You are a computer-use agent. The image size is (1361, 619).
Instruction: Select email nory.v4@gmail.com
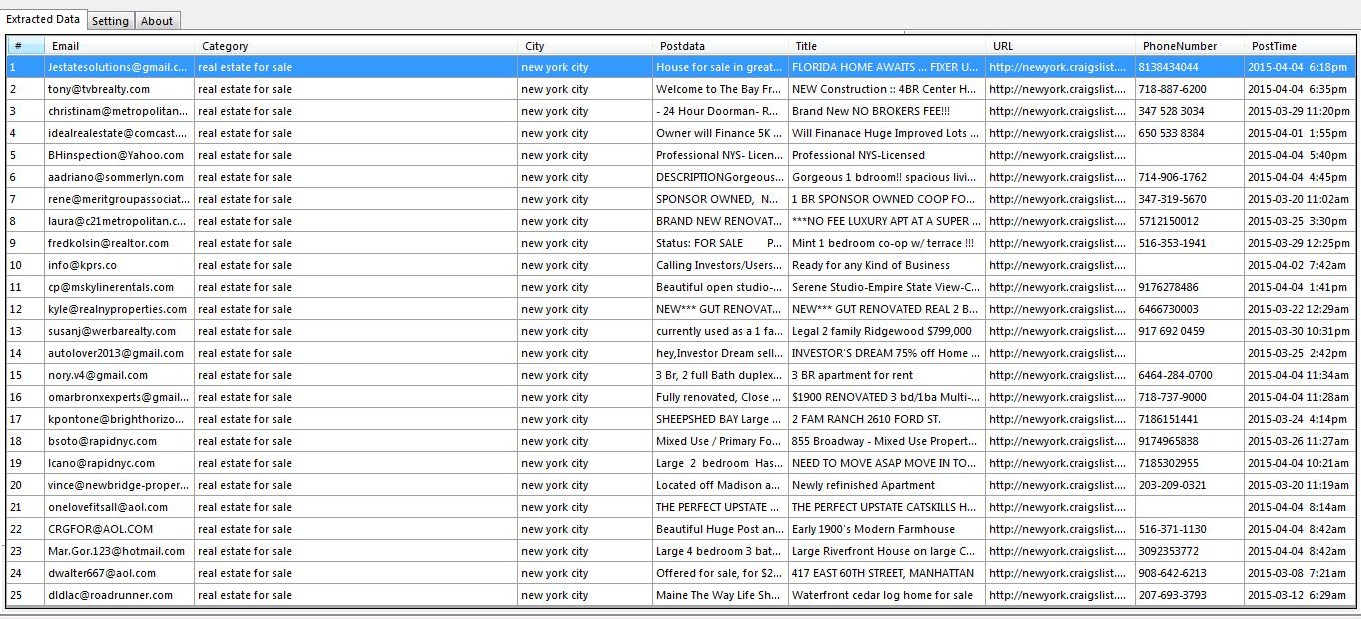coord(98,375)
